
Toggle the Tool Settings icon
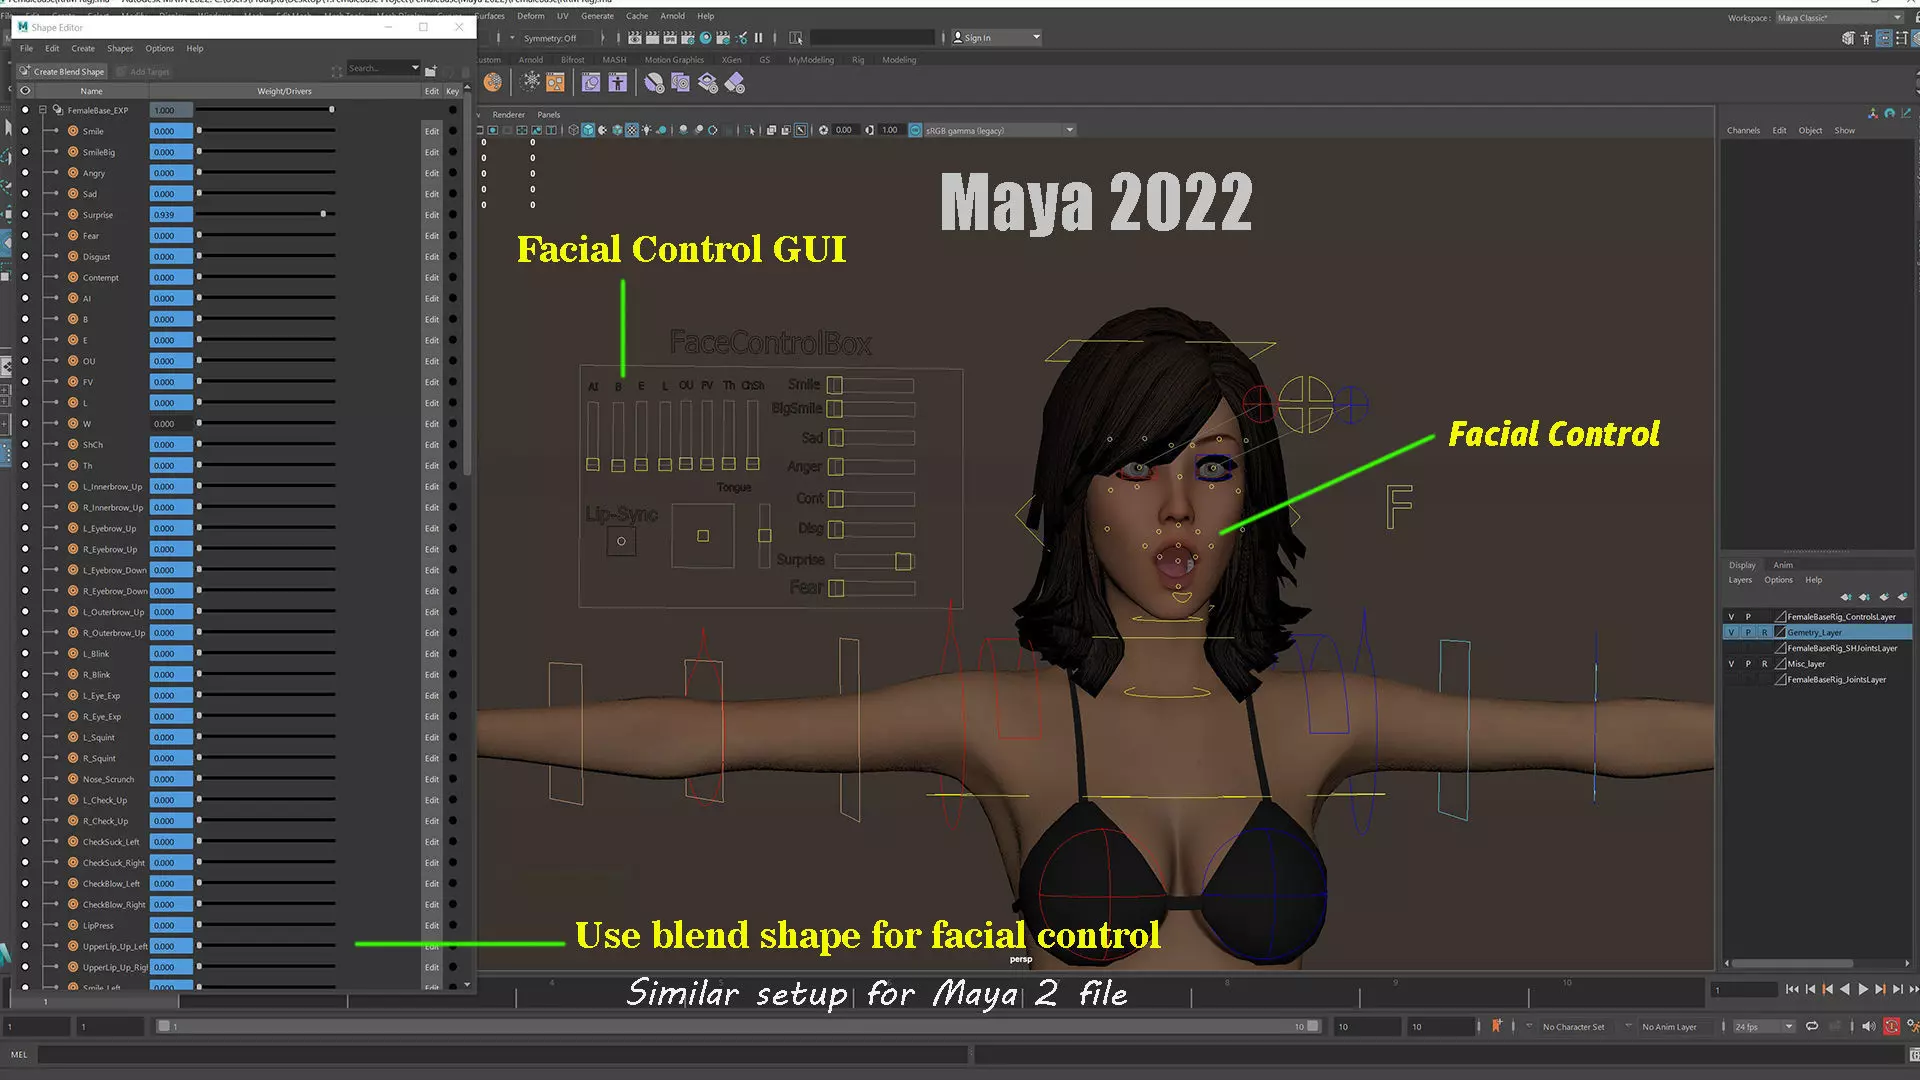[x=1902, y=38]
